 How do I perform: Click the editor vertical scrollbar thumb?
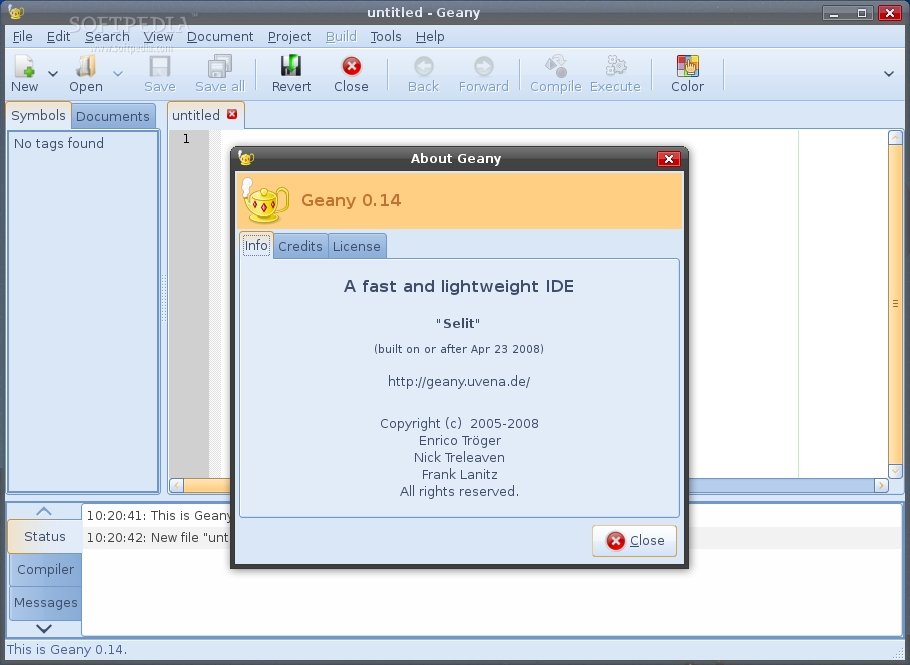pos(895,304)
